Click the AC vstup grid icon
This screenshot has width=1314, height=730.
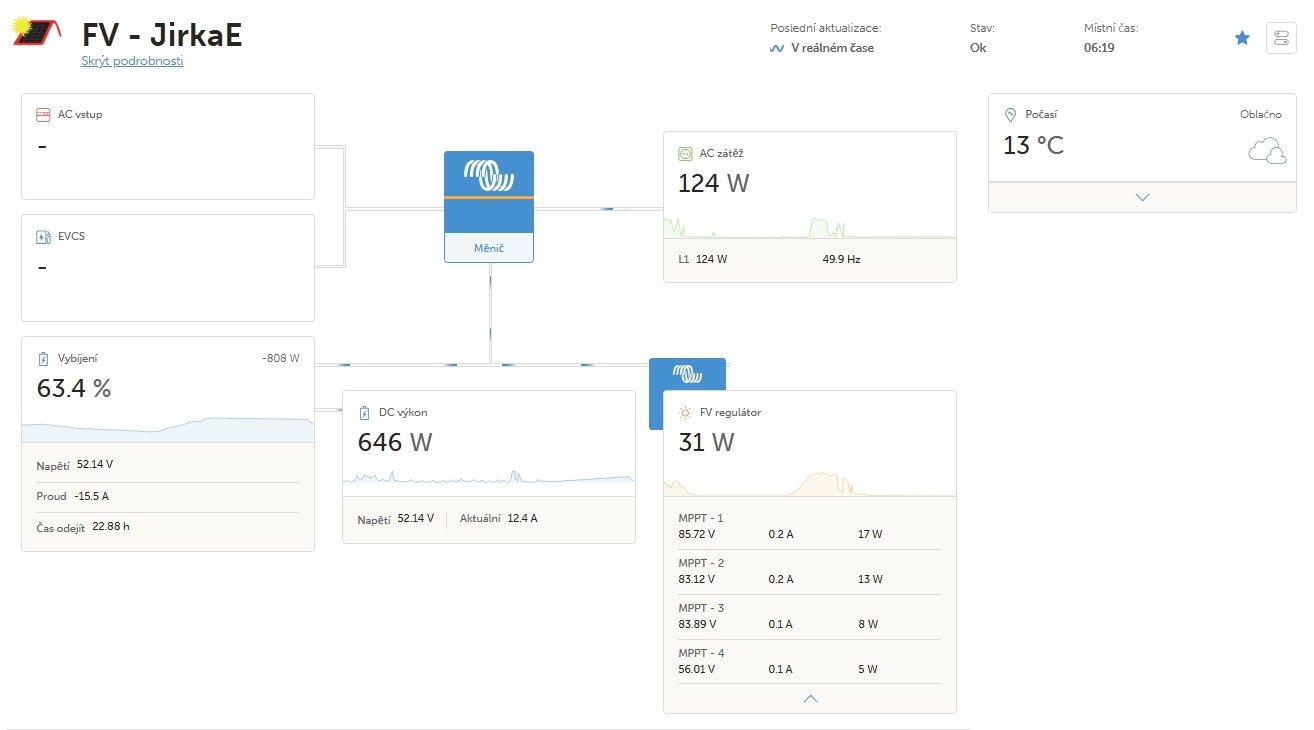pyautogui.click(x=43, y=115)
